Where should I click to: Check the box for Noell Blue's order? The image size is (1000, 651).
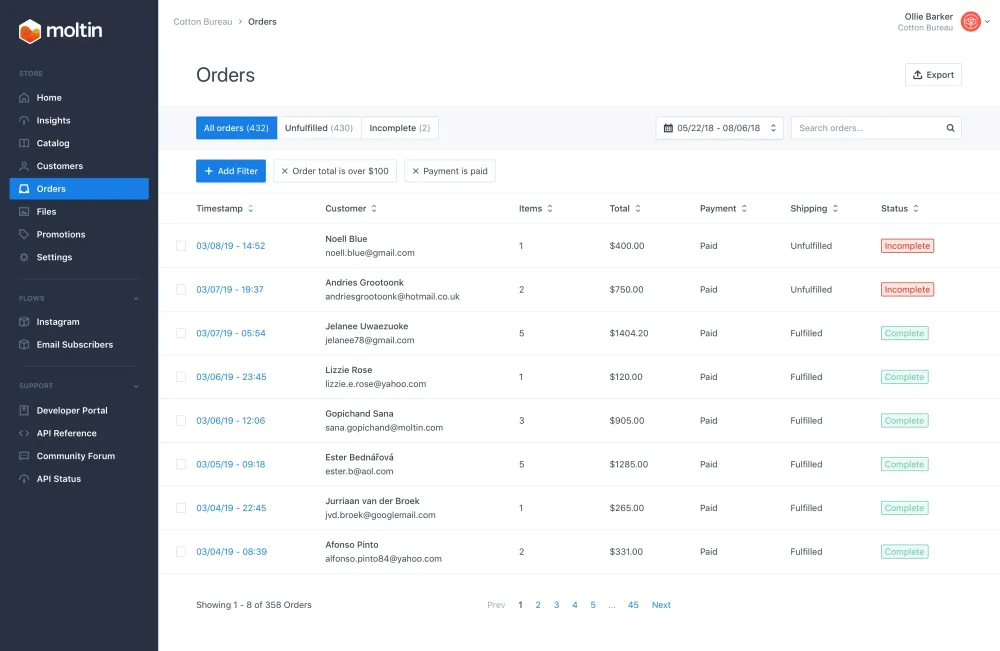click(181, 246)
